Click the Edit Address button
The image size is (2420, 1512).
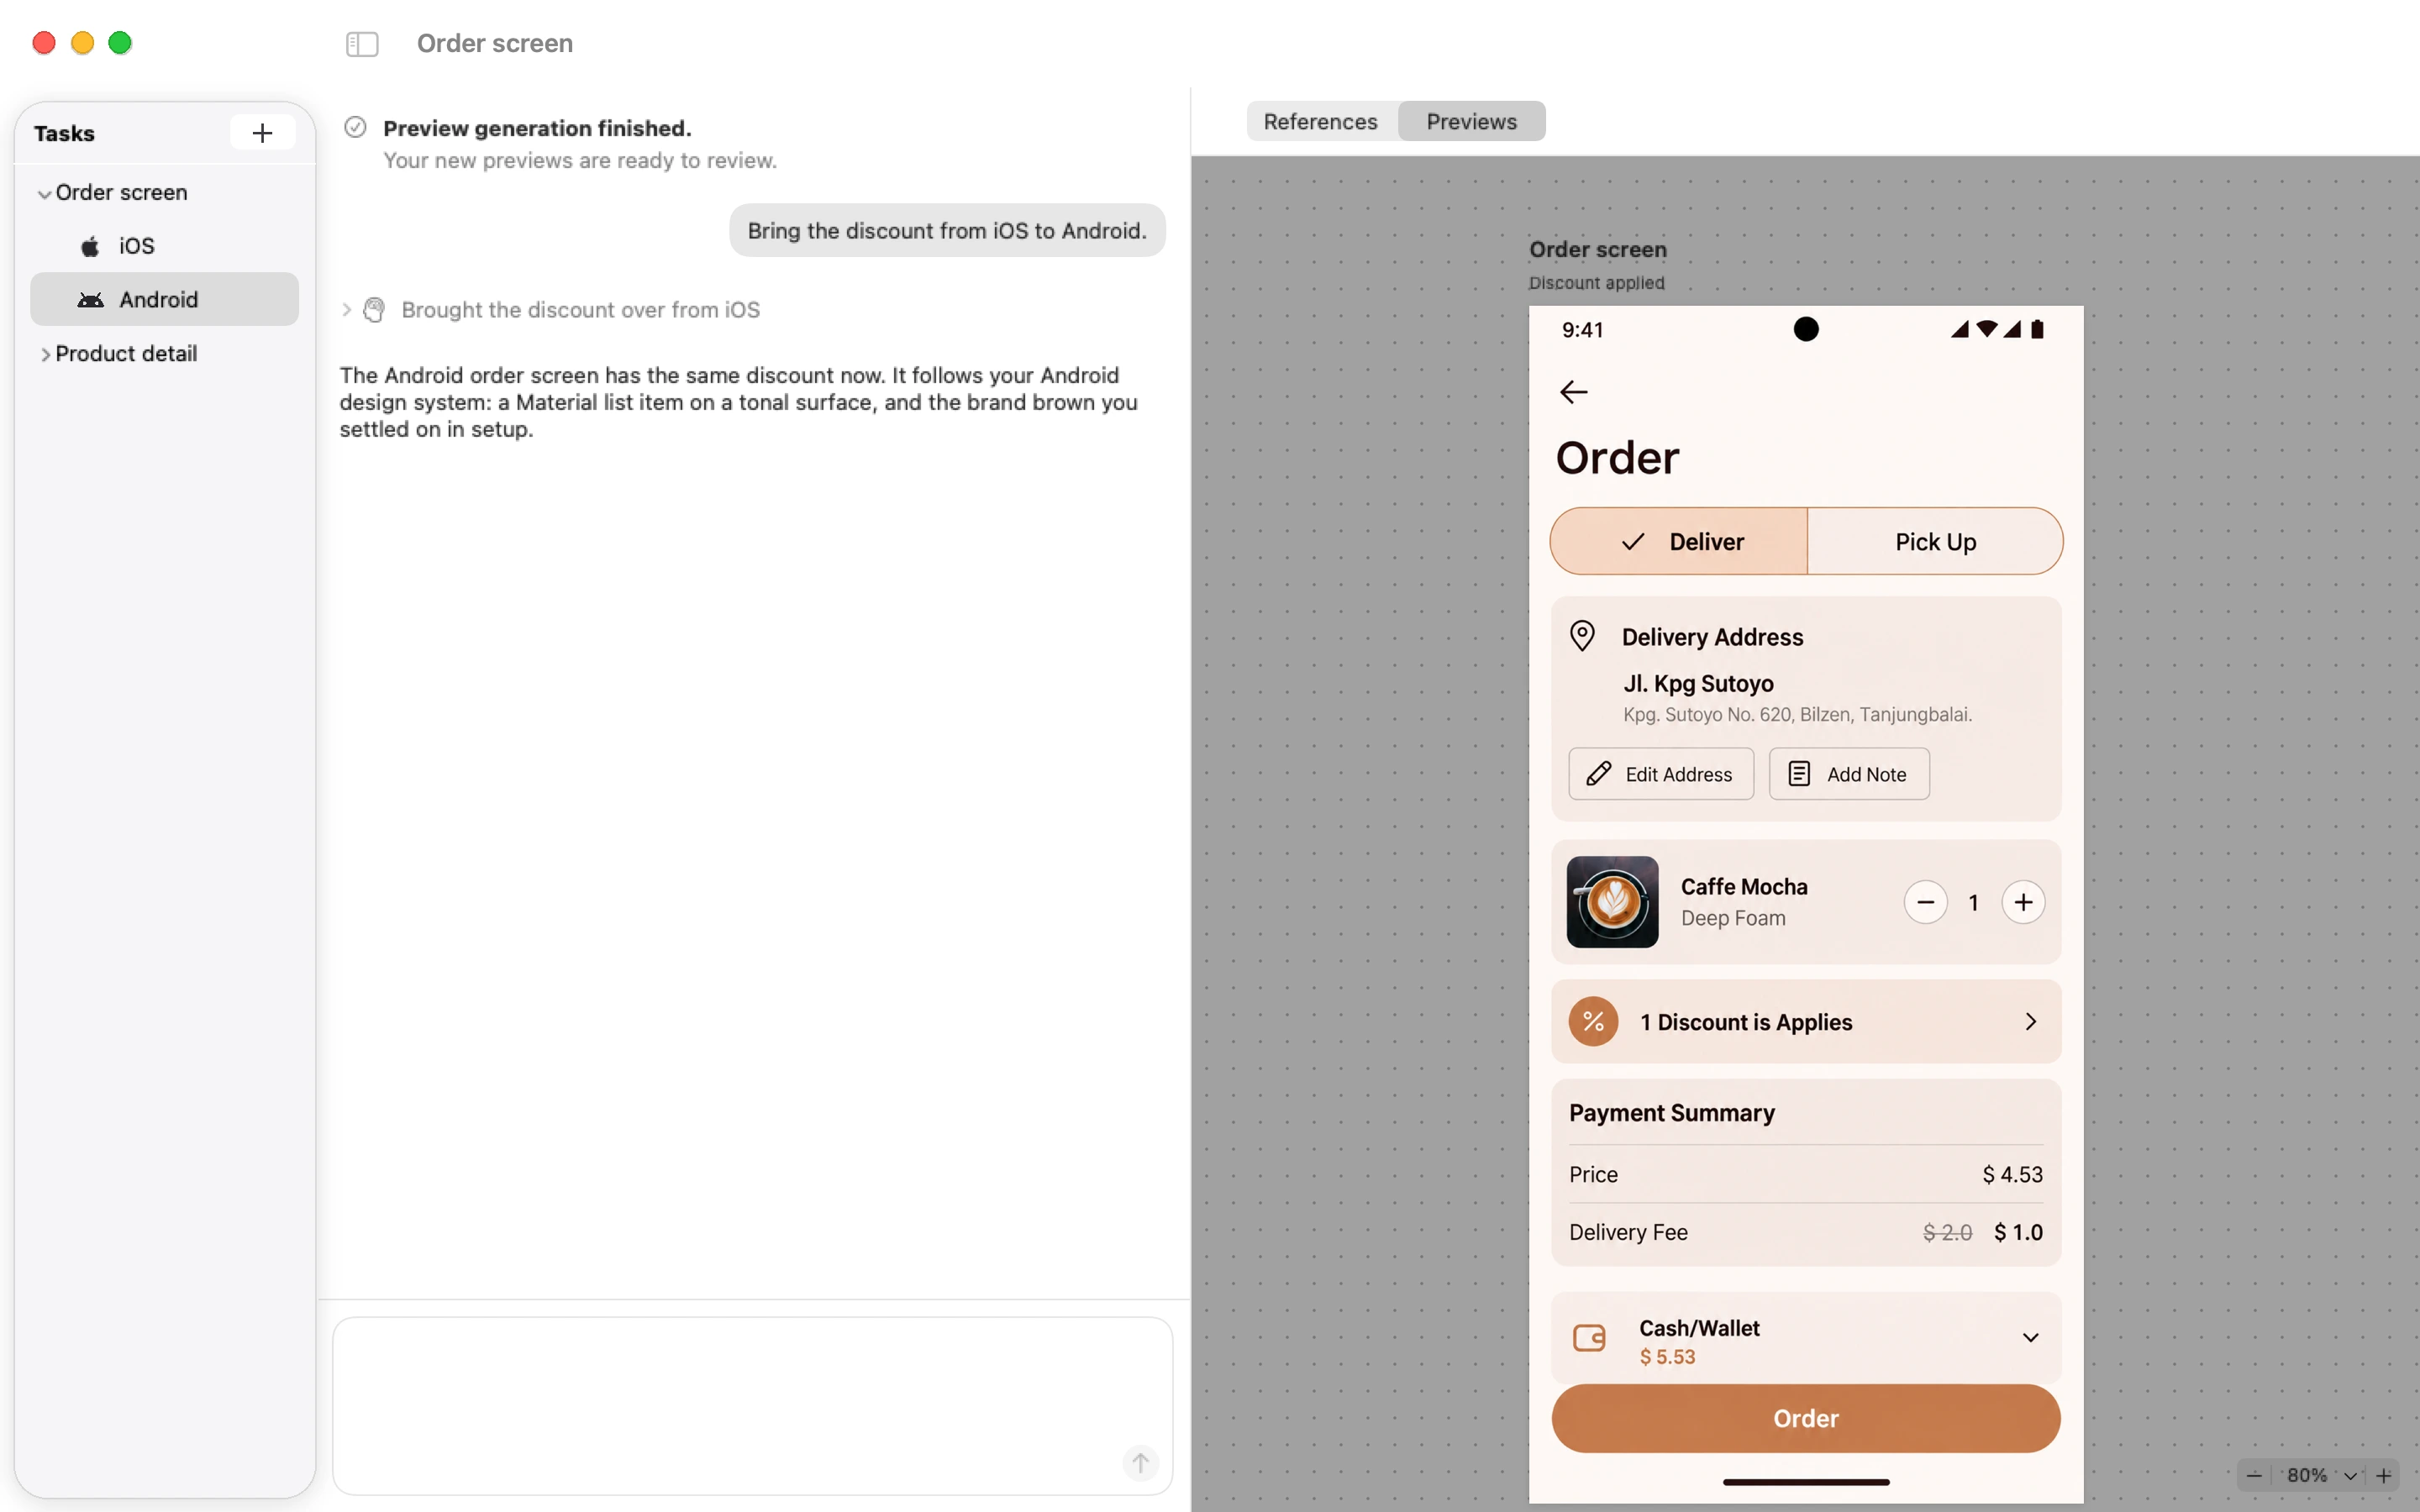point(1661,774)
